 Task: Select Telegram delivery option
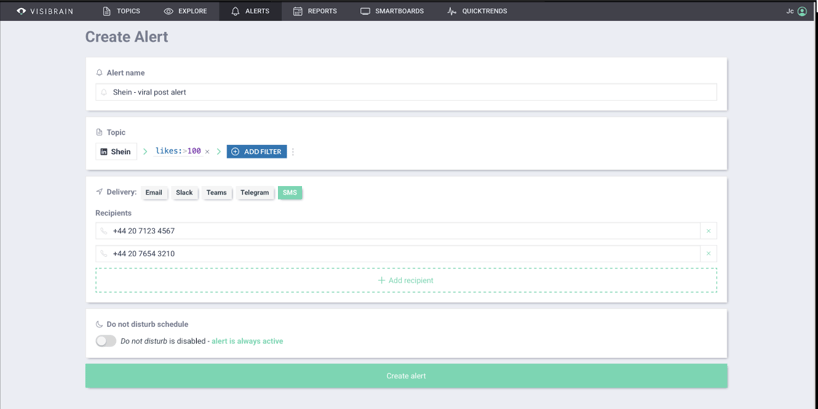click(x=255, y=193)
